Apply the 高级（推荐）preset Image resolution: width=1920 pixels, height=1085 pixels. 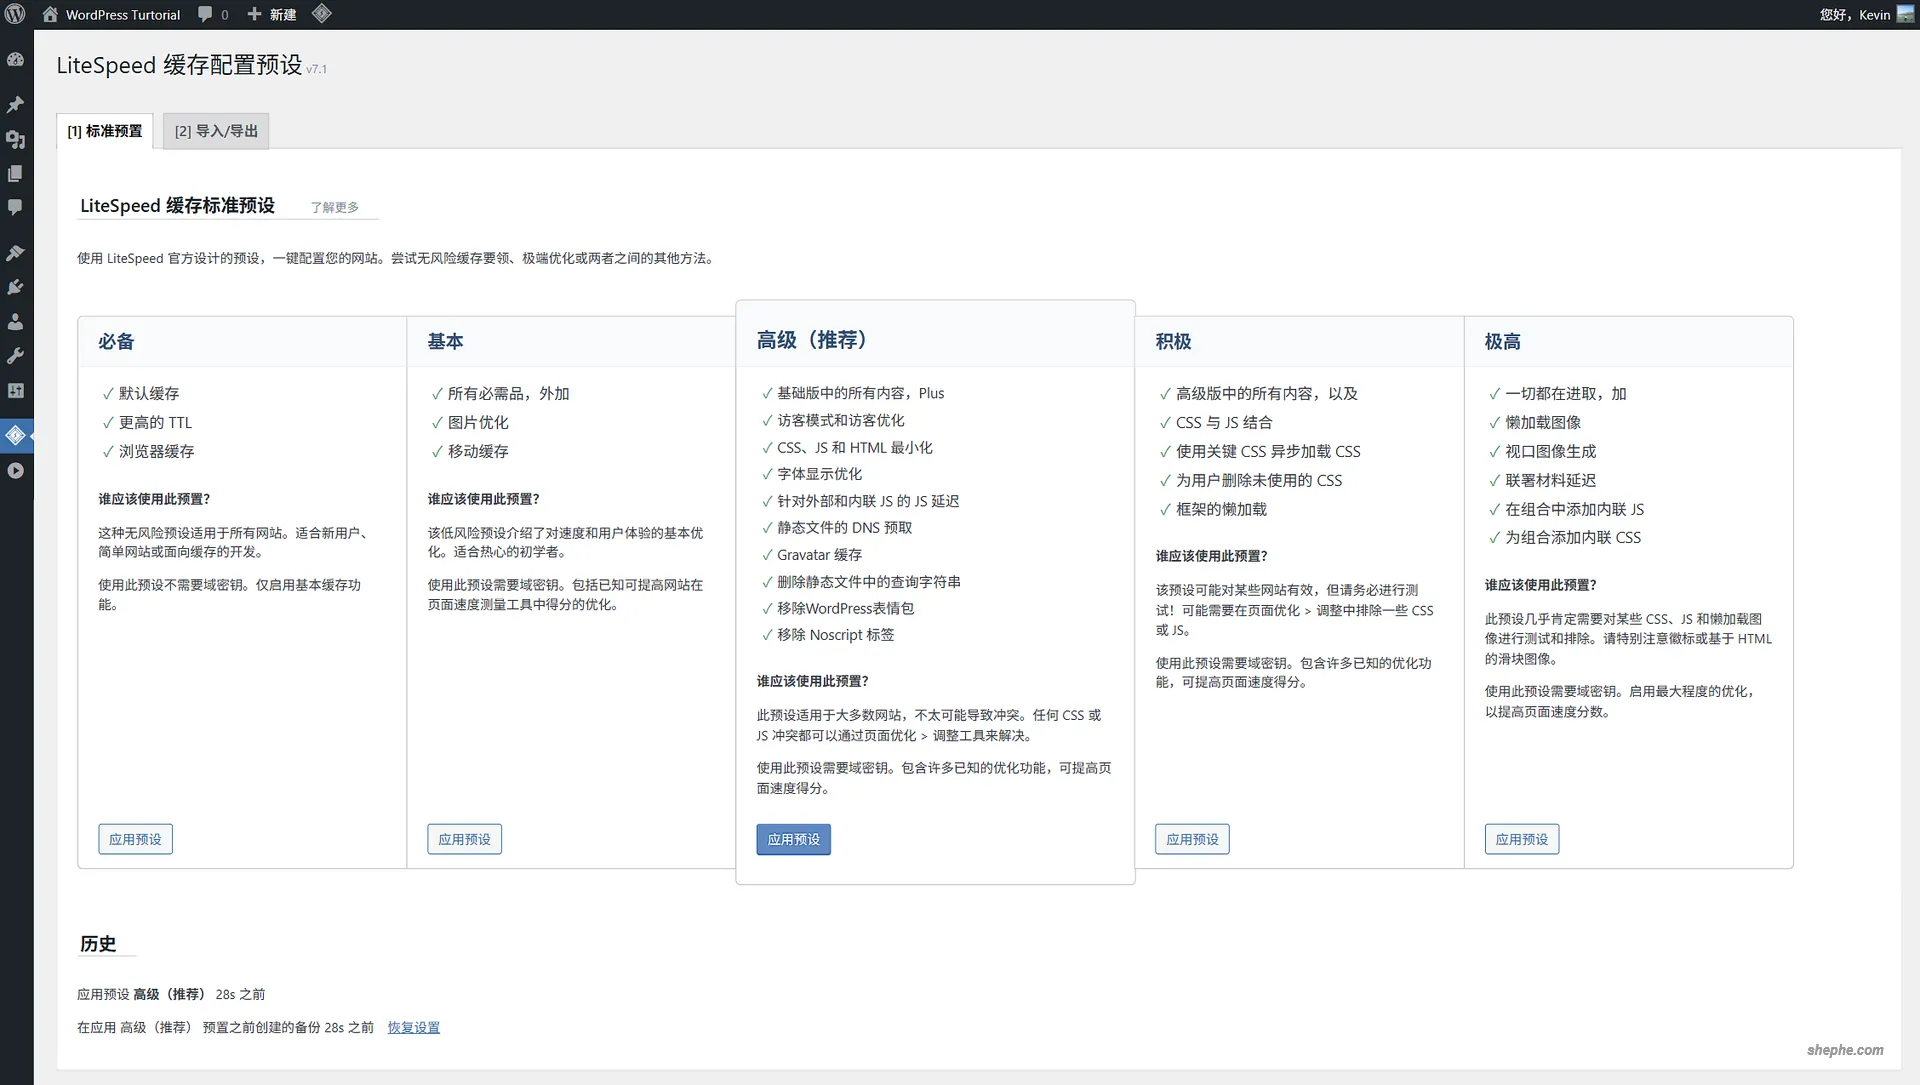(x=793, y=839)
